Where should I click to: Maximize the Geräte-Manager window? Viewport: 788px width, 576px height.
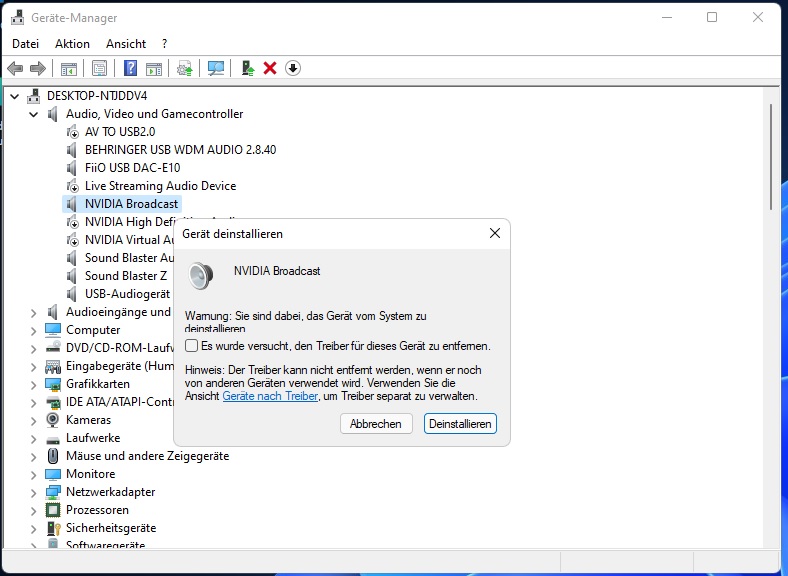(x=712, y=18)
